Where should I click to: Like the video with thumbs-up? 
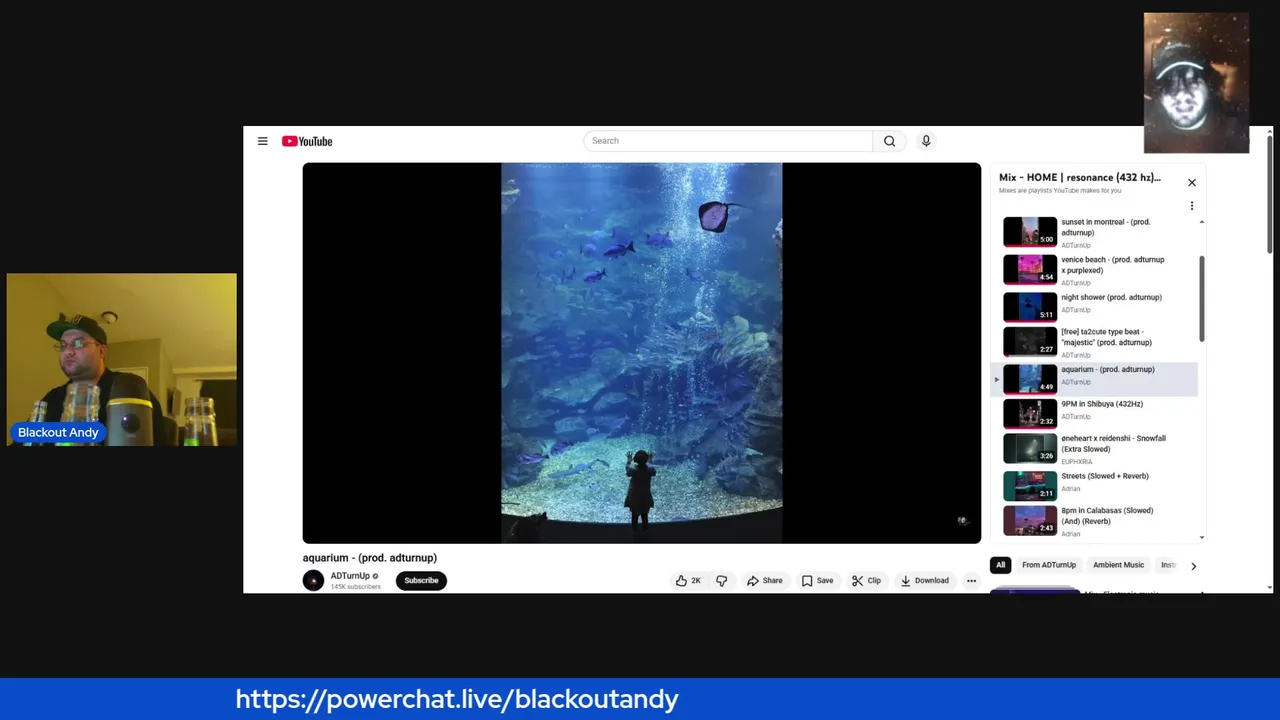coord(688,580)
